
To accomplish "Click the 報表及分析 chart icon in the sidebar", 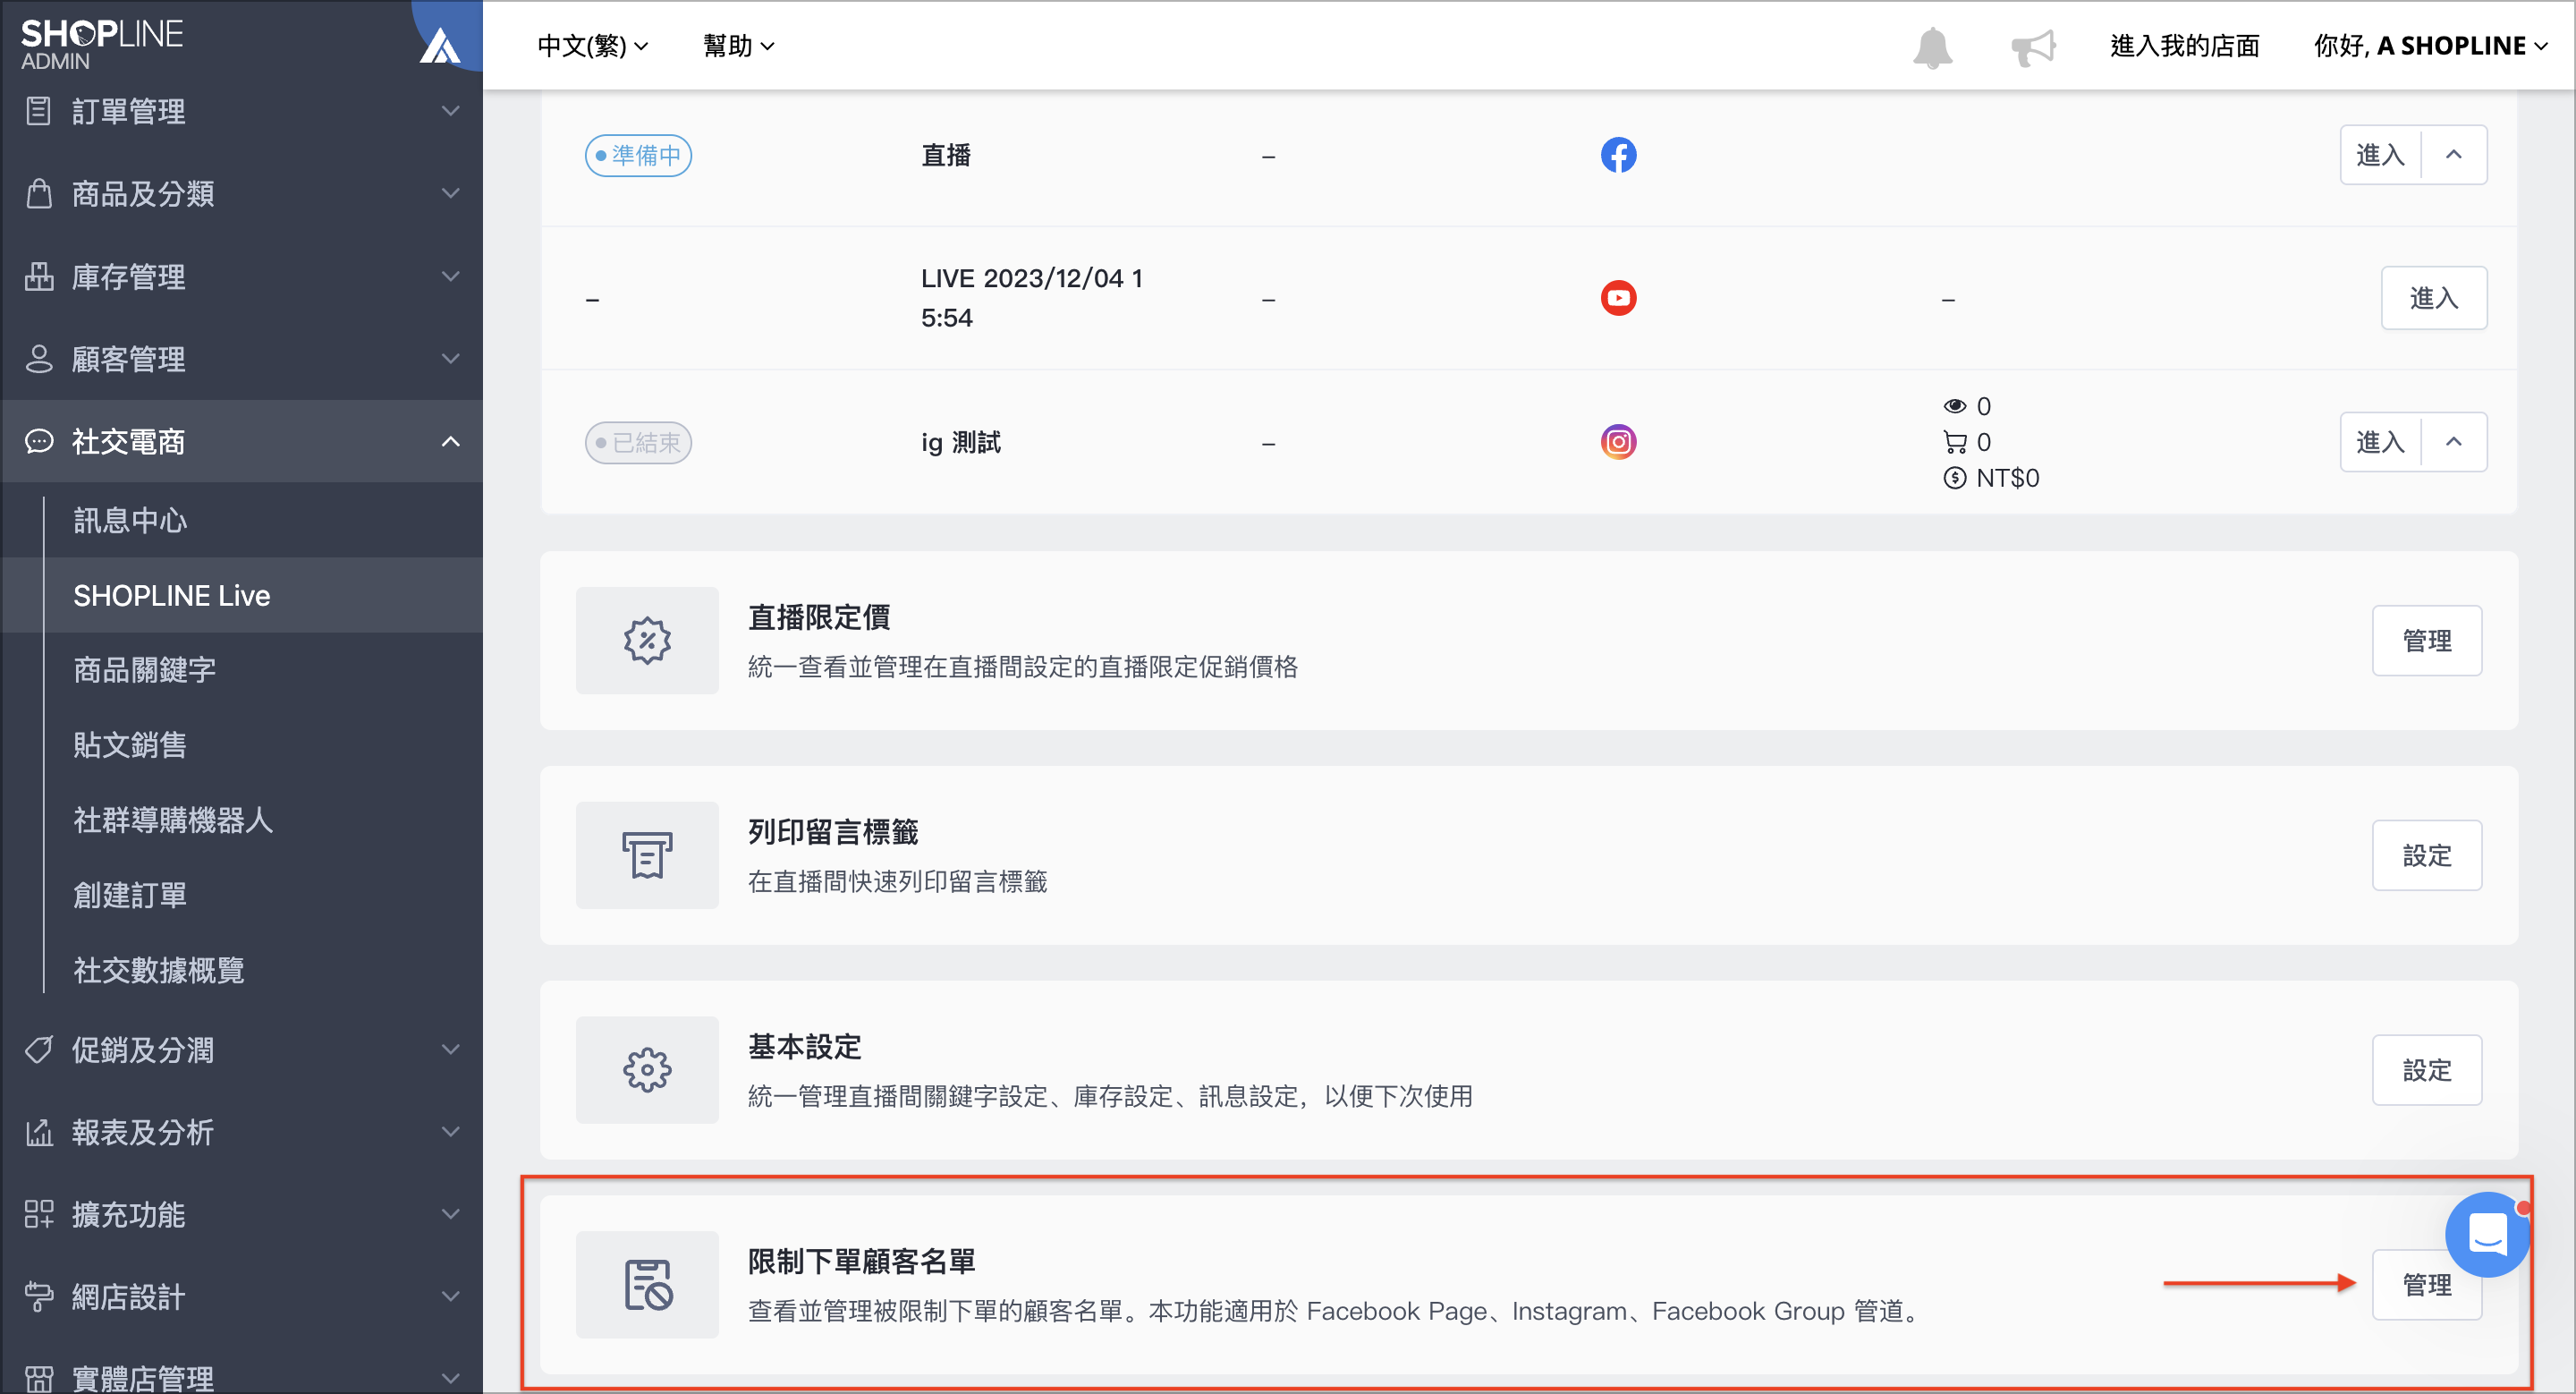I will [x=38, y=1132].
